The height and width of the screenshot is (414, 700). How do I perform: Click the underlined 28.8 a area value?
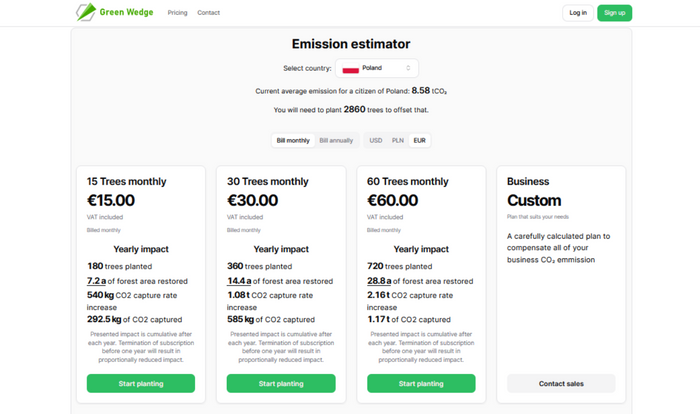point(379,281)
